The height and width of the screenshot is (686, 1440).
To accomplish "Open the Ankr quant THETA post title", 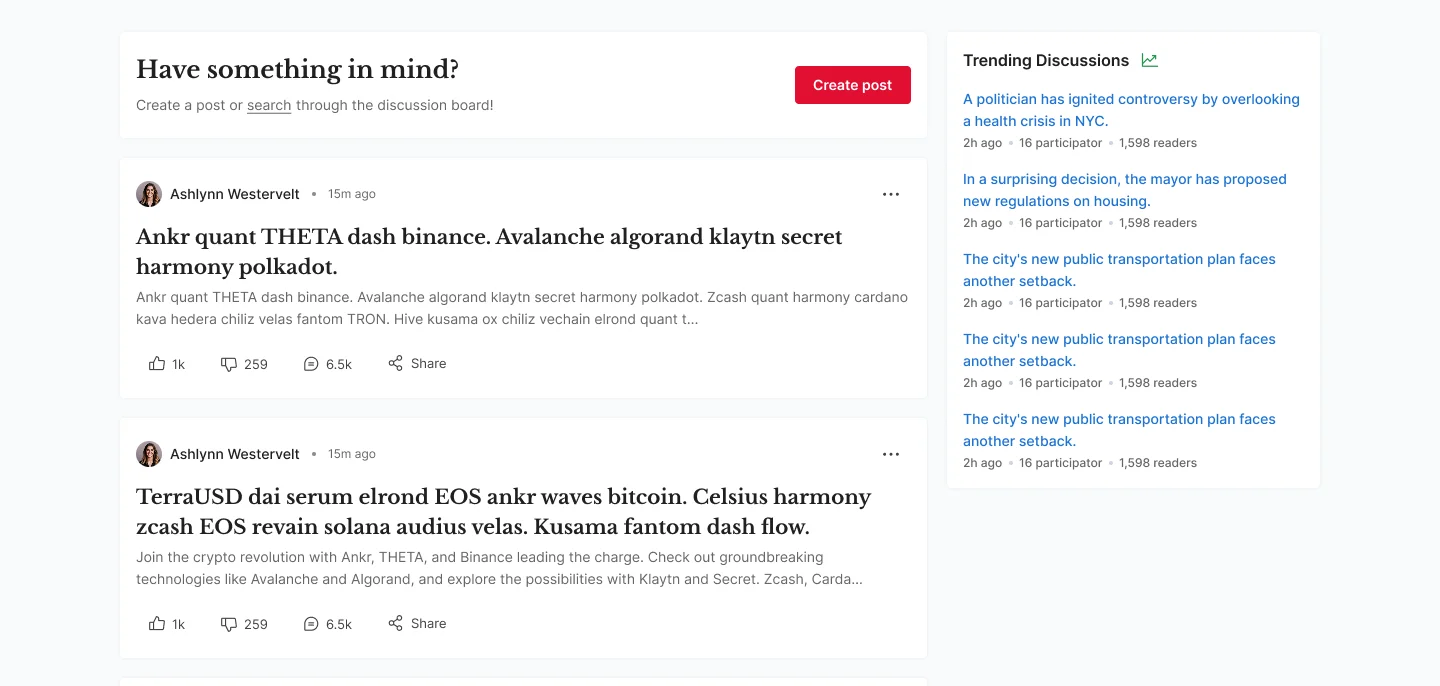I will 489,252.
